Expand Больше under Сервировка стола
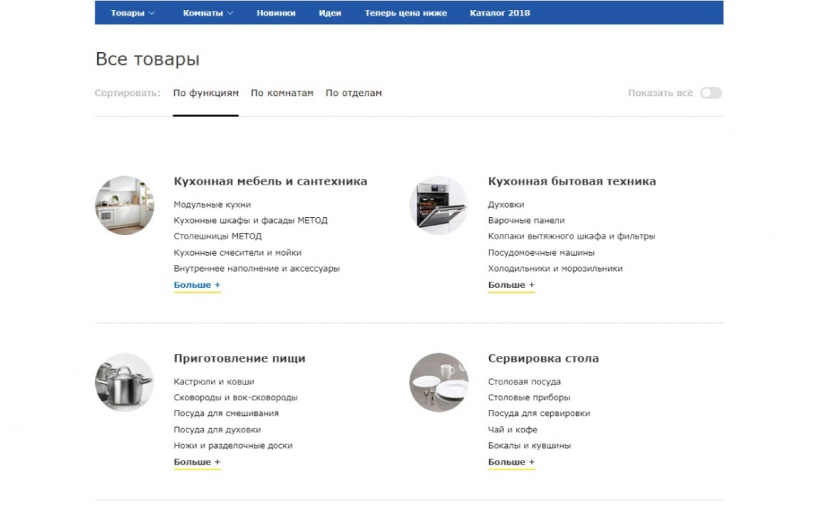The width and height of the screenshot is (824, 515). [x=511, y=462]
